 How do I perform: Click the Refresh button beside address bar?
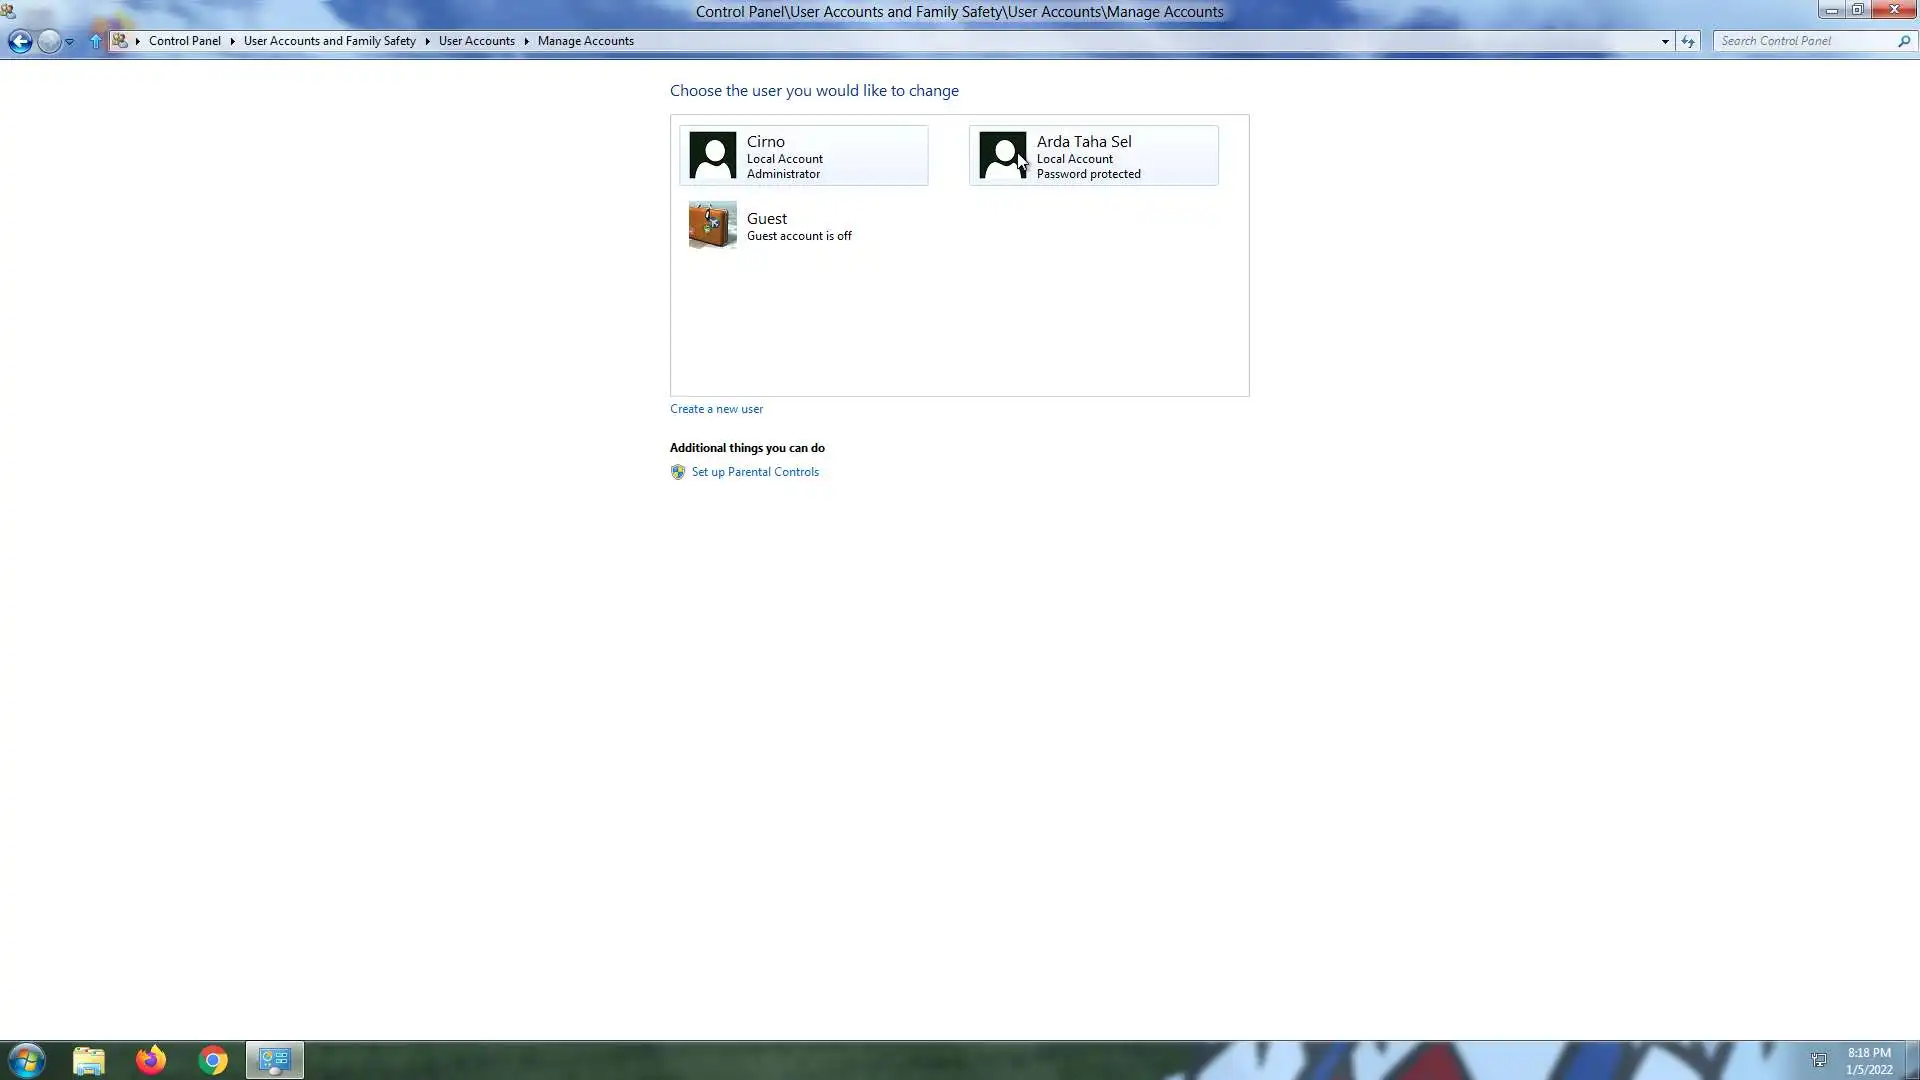click(1688, 41)
